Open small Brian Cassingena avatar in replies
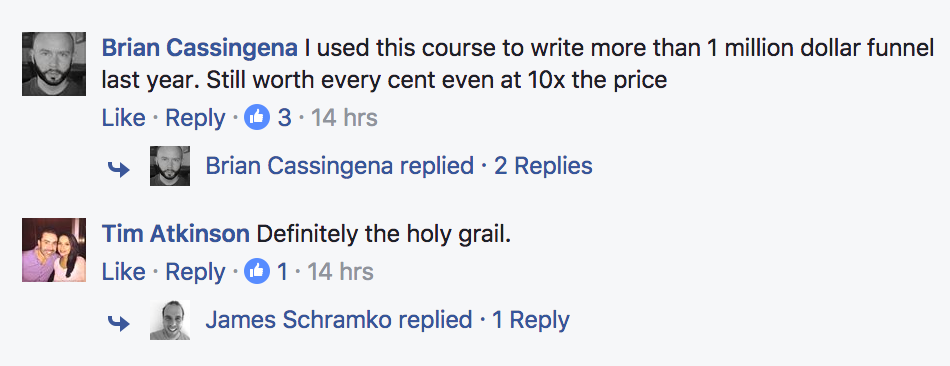 click(170, 165)
